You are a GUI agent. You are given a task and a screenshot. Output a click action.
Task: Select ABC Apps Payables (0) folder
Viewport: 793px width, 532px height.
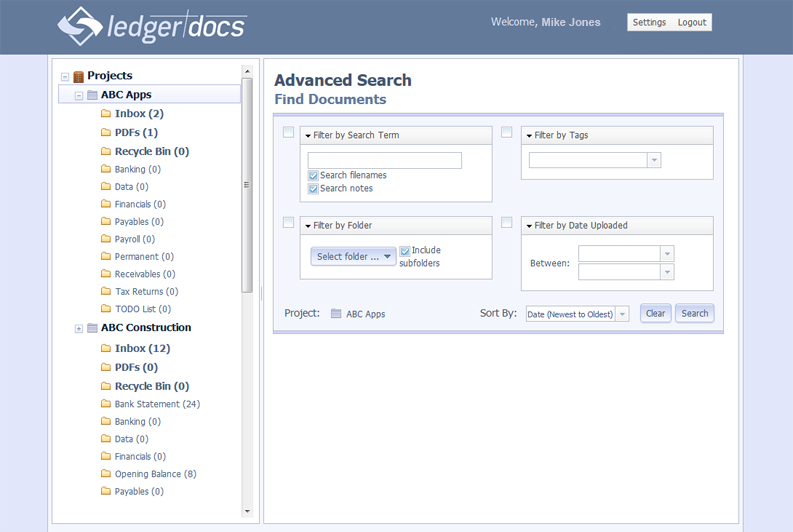139,221
